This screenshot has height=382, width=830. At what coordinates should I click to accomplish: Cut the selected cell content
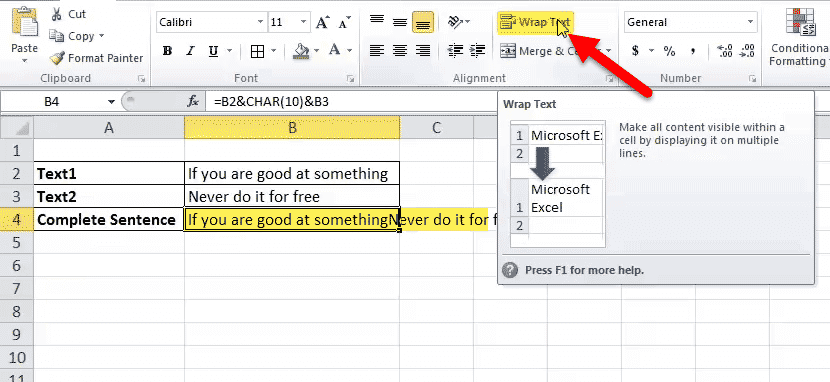pos(68,14)
